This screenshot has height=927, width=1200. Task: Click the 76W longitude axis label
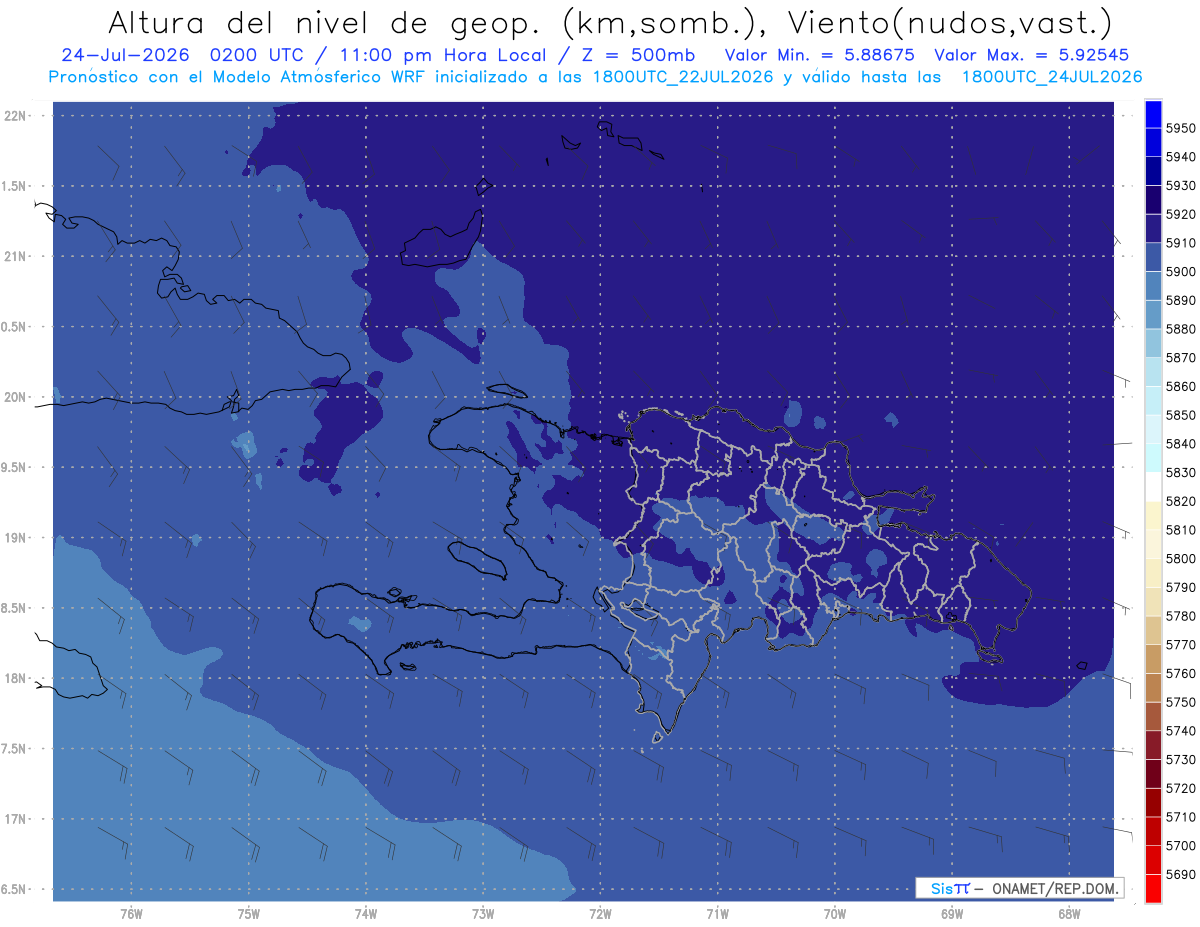pyautogui.click(x=131, y=913)
